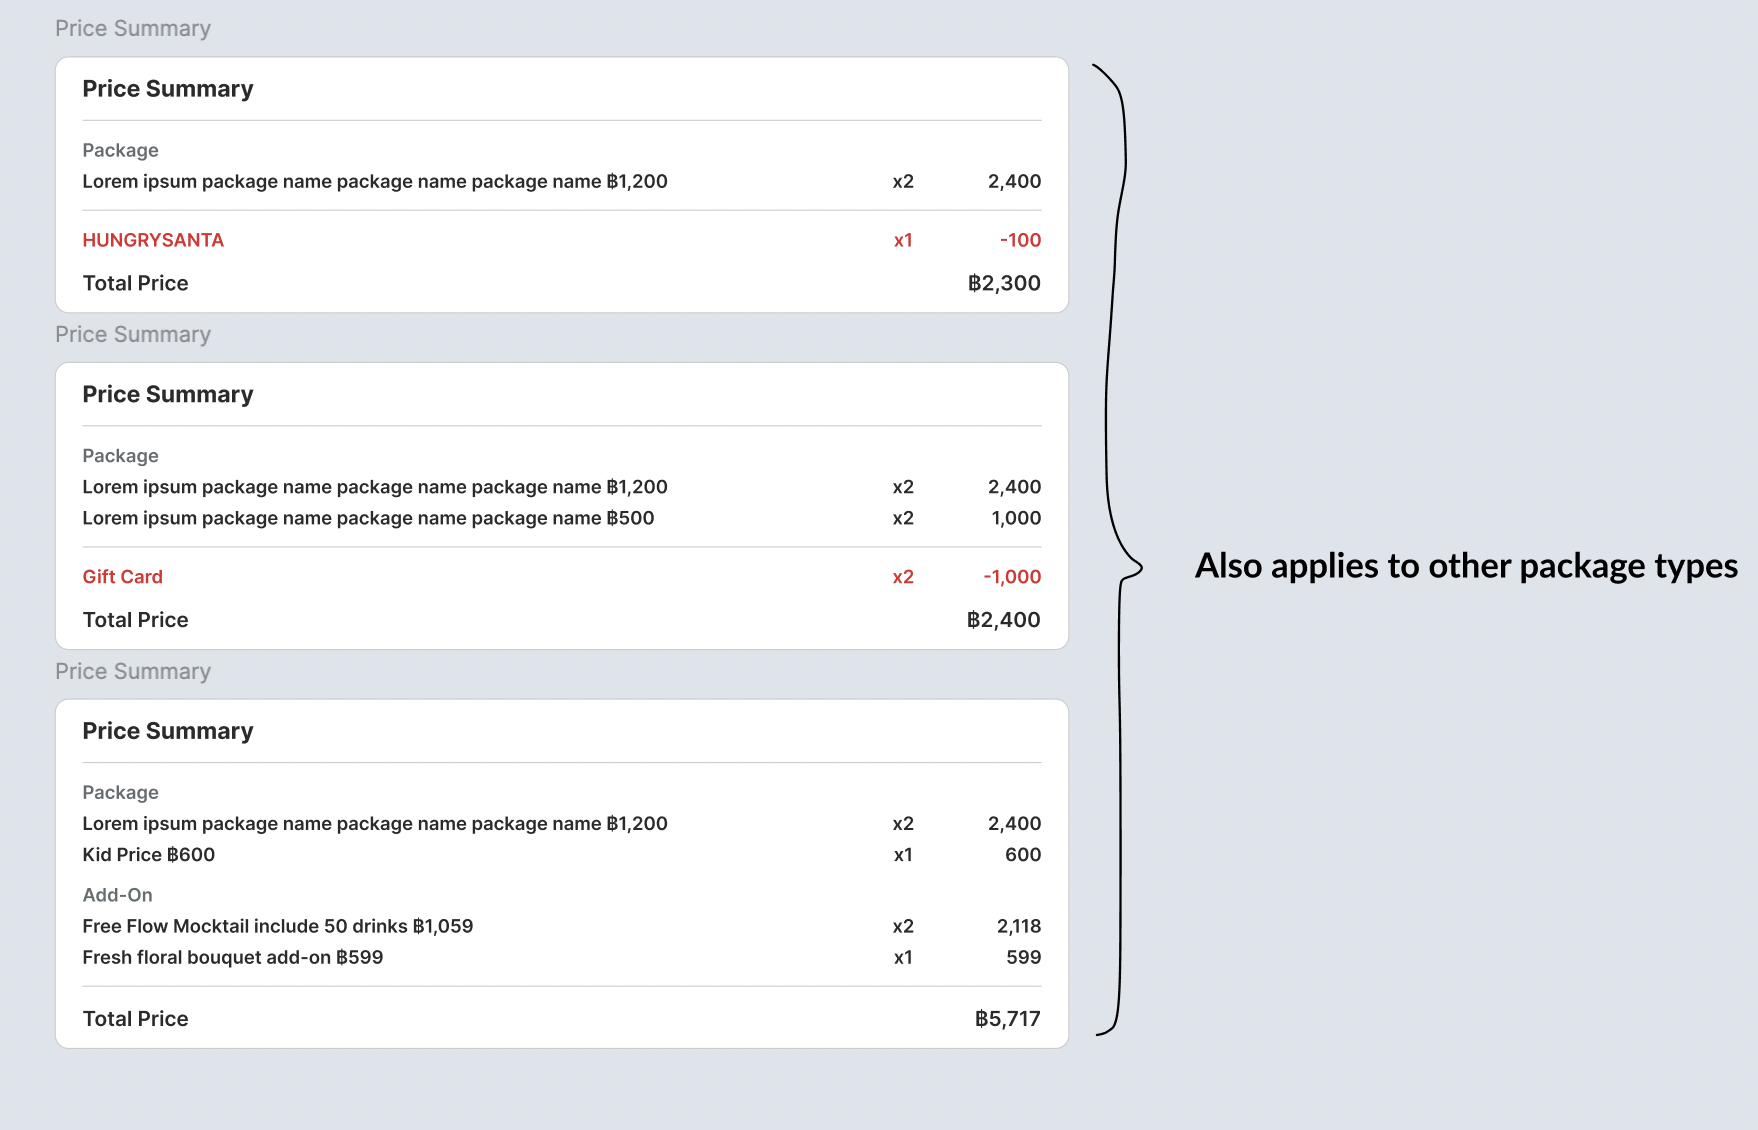The width and height of the screenshot is (1758, 1130).
Task: Click the ฿5,717 total price value
Action: click(1007, 1019)
